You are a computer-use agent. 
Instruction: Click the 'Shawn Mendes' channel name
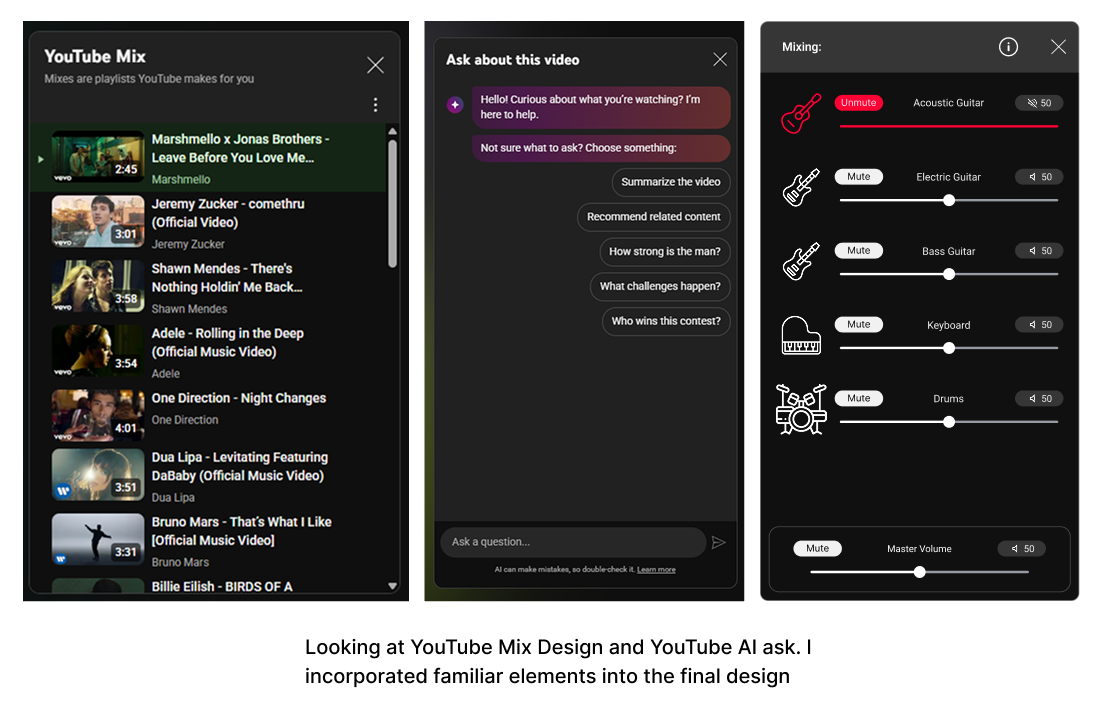189,309
